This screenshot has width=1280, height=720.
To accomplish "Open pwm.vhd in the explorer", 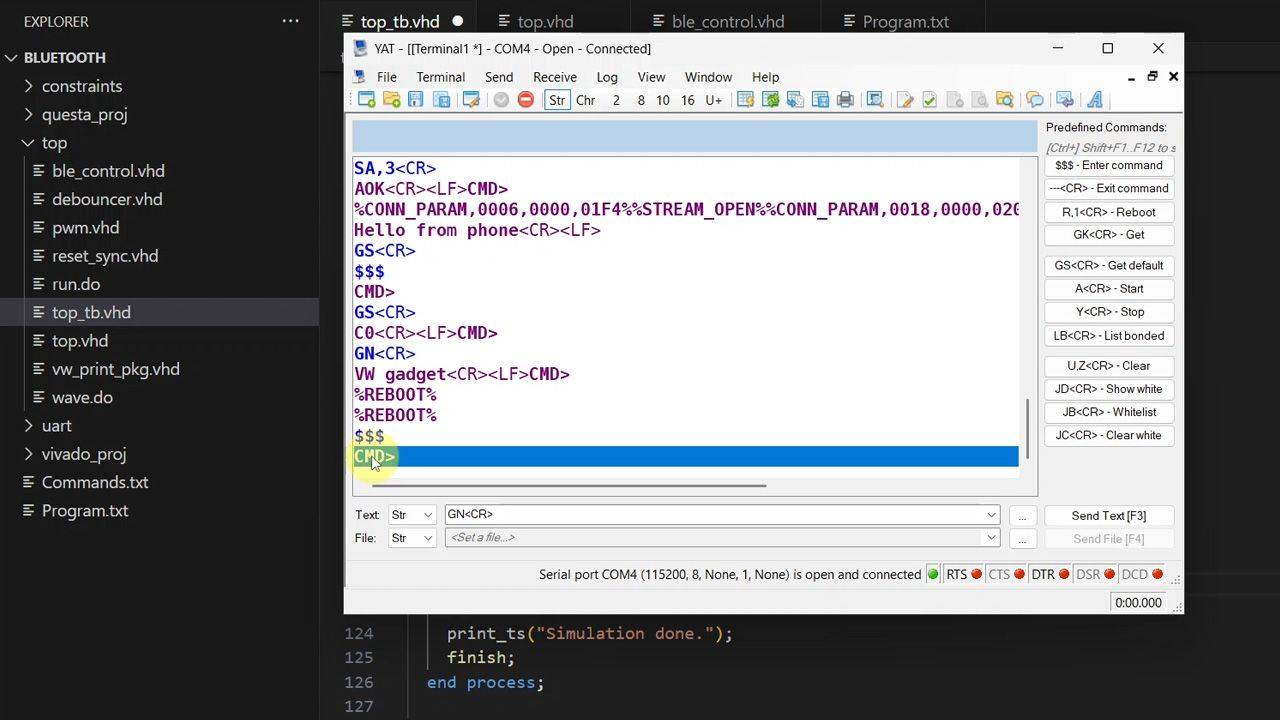I will [85, 228].
